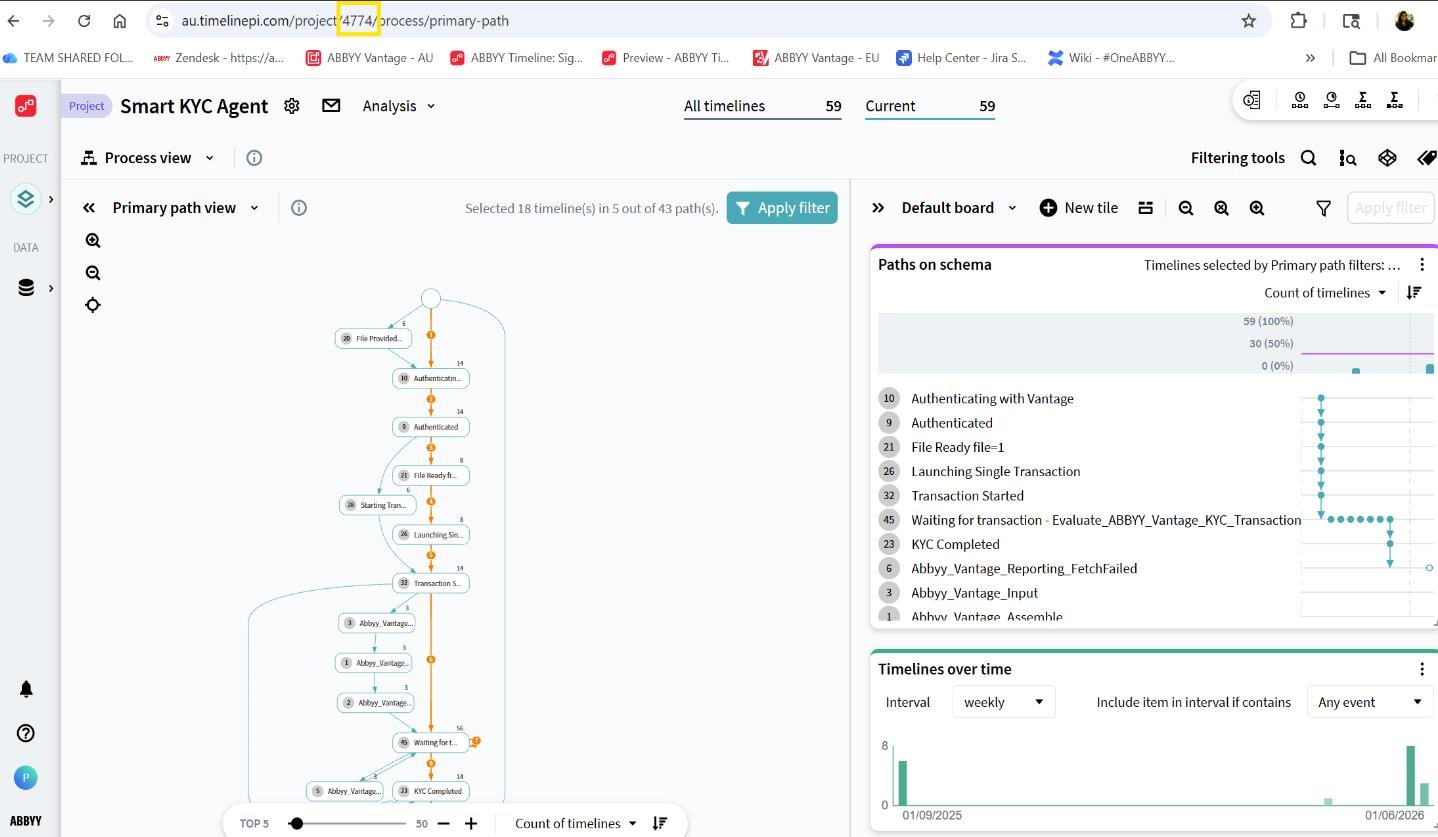Open notifications bell in the sidebar
1438x837 pixels.
pyautogui.click(x=26, y=689)
